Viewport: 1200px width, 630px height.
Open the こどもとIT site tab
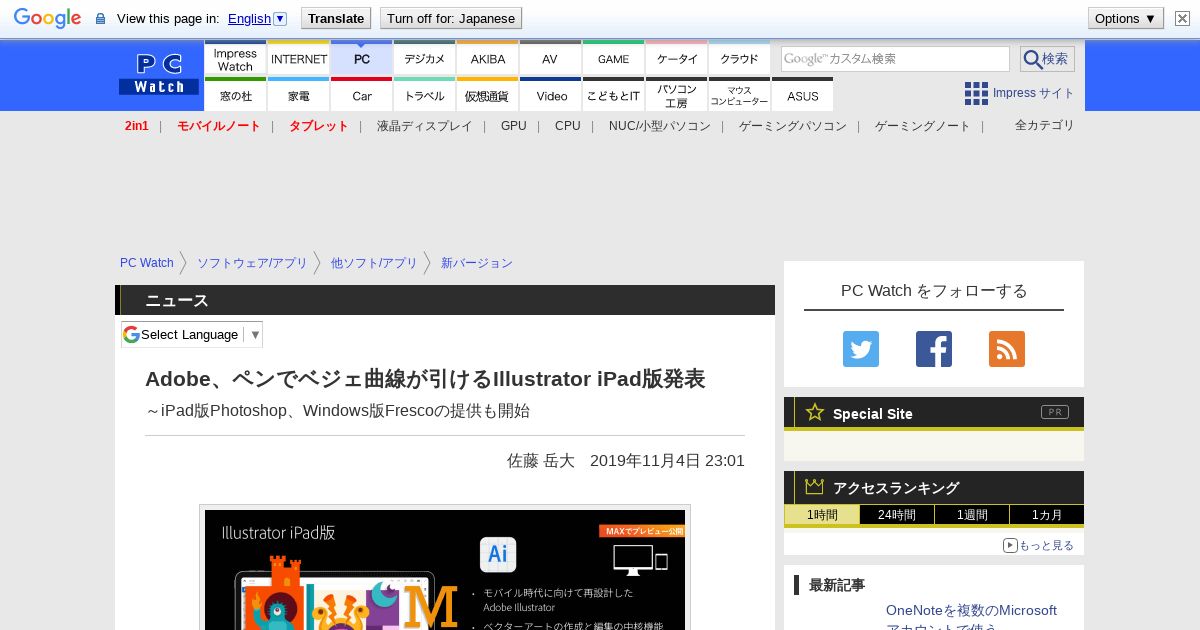[x=613, y=95]
